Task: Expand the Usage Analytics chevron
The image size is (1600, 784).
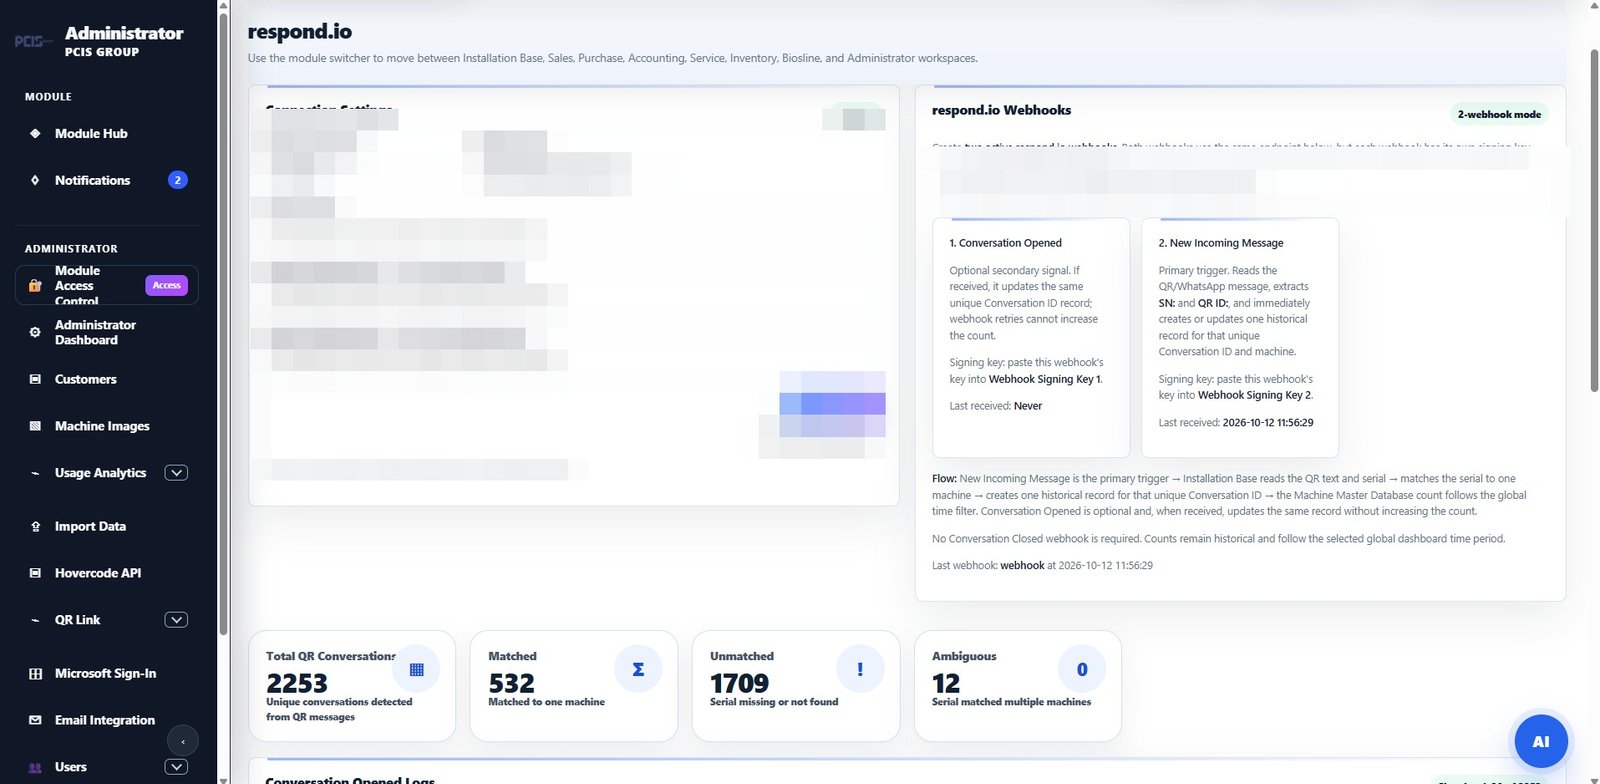Action: tap(176, 473)
